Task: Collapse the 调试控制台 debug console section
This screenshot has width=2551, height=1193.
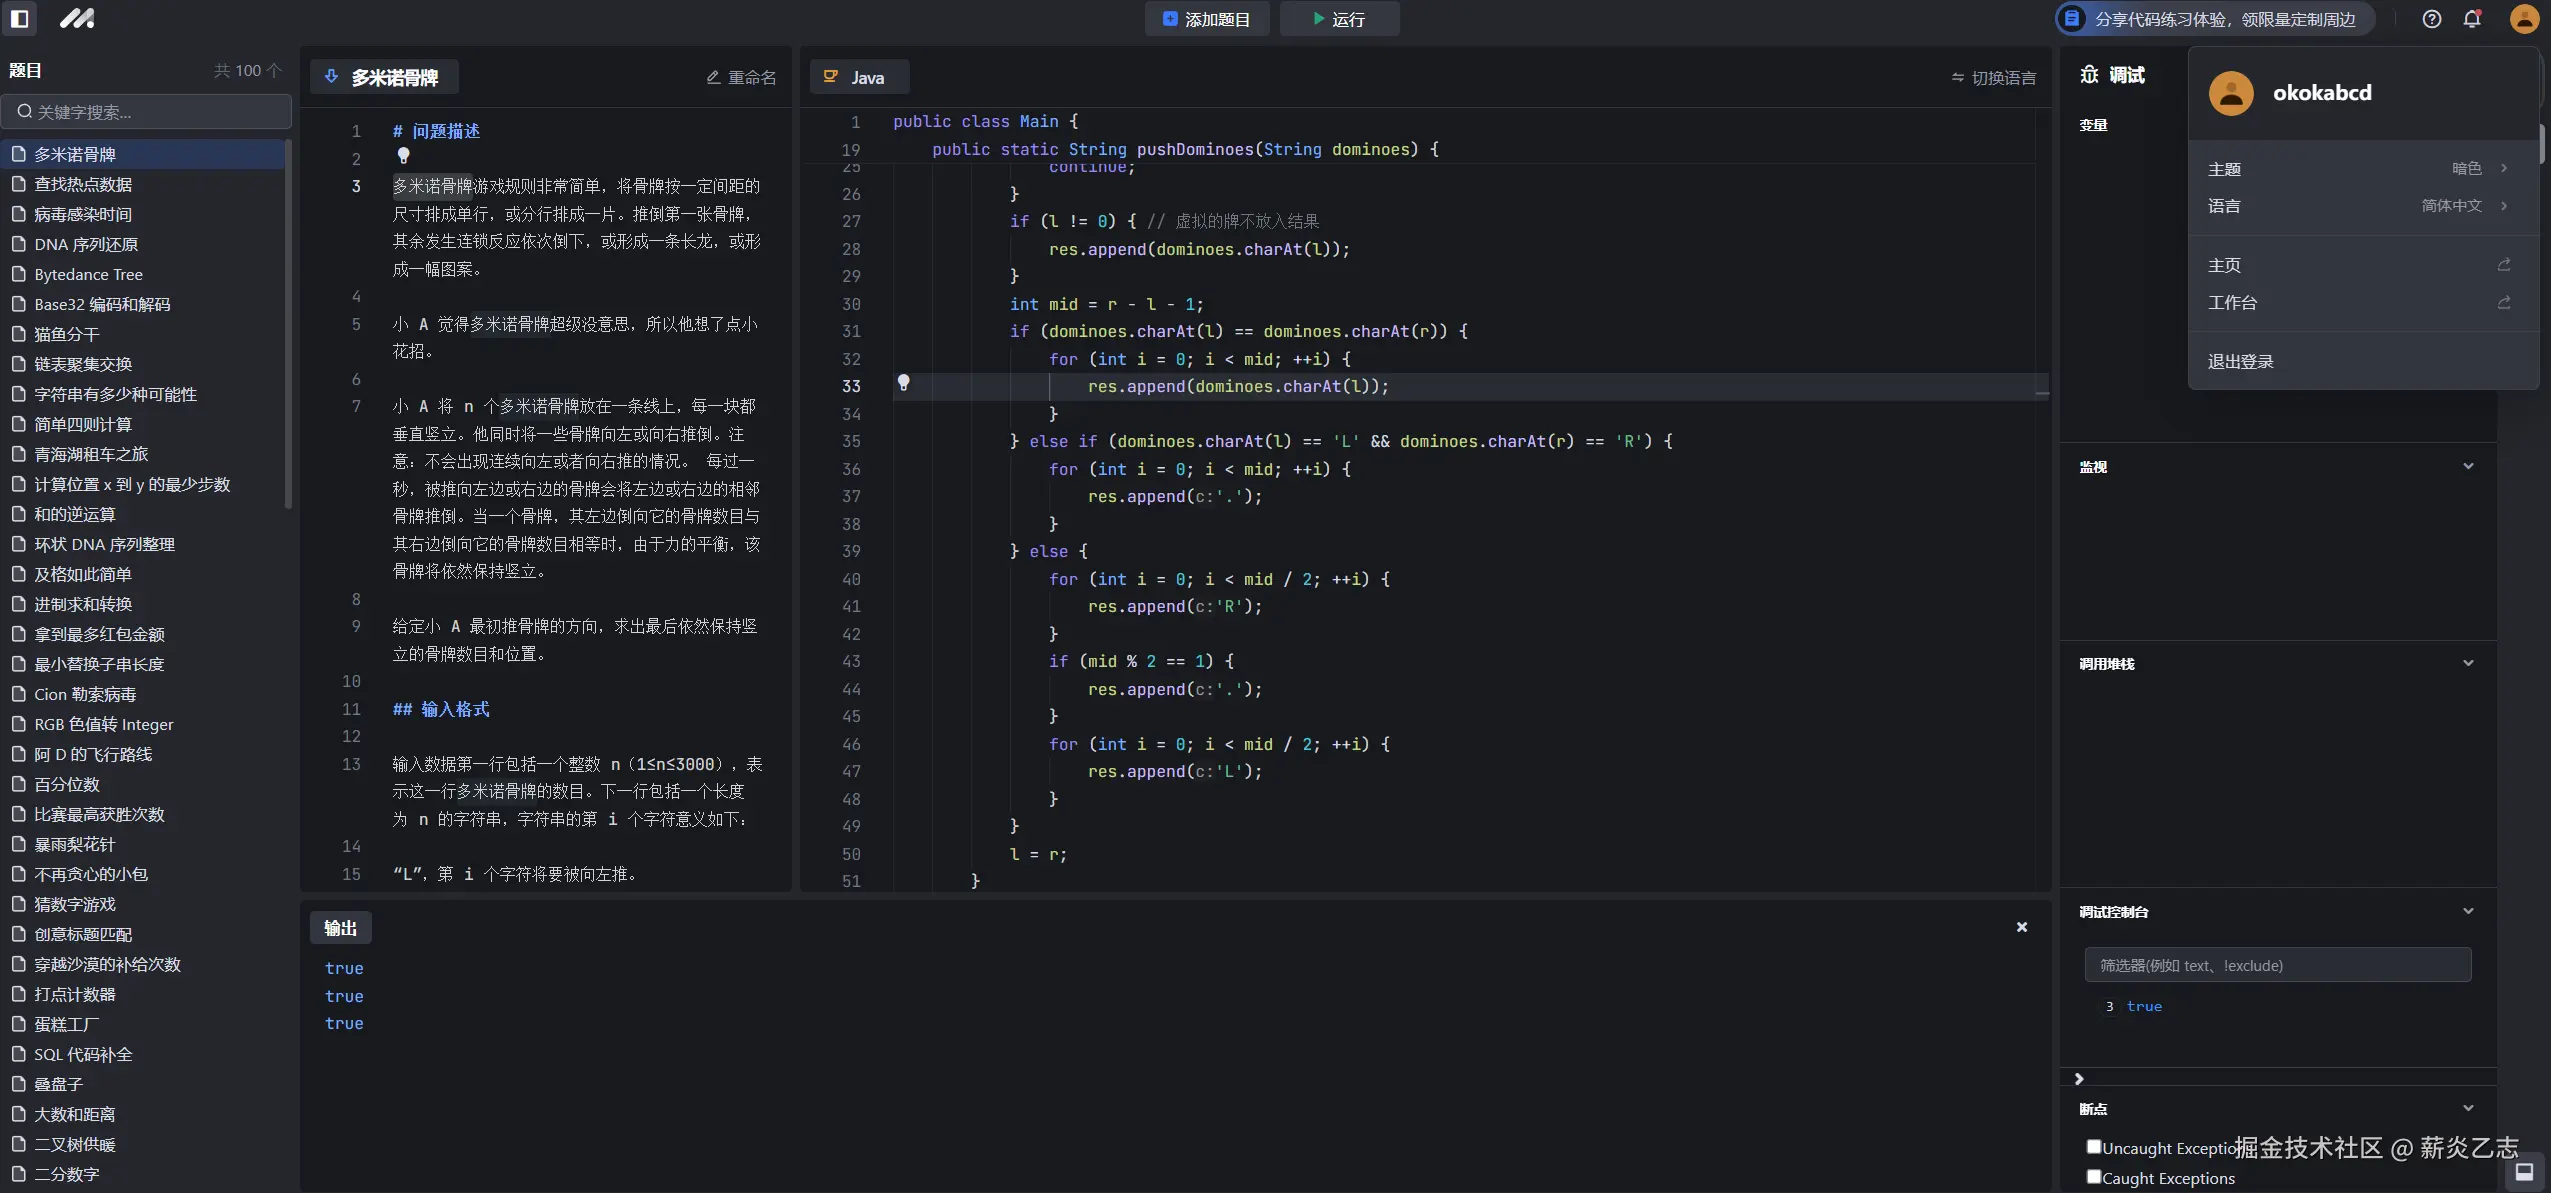Action: pos(2467,911)
